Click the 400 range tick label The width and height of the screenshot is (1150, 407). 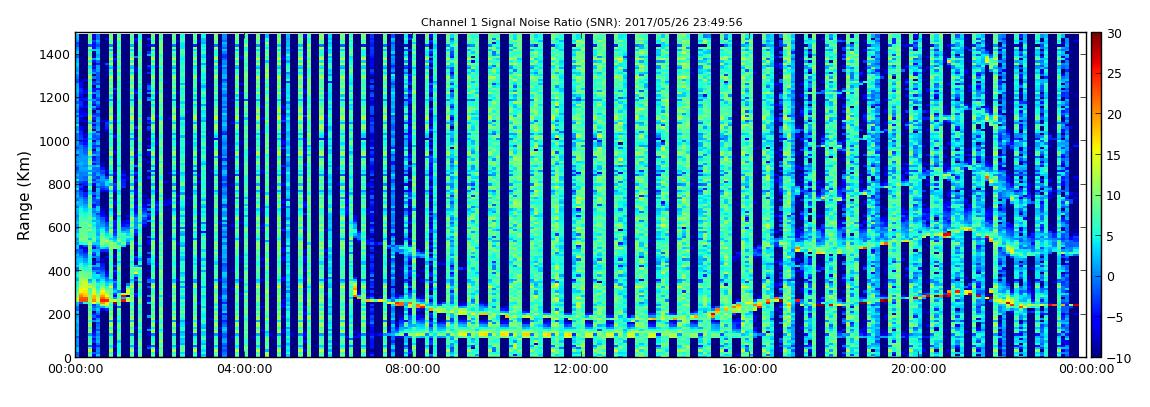click(60, 271)
